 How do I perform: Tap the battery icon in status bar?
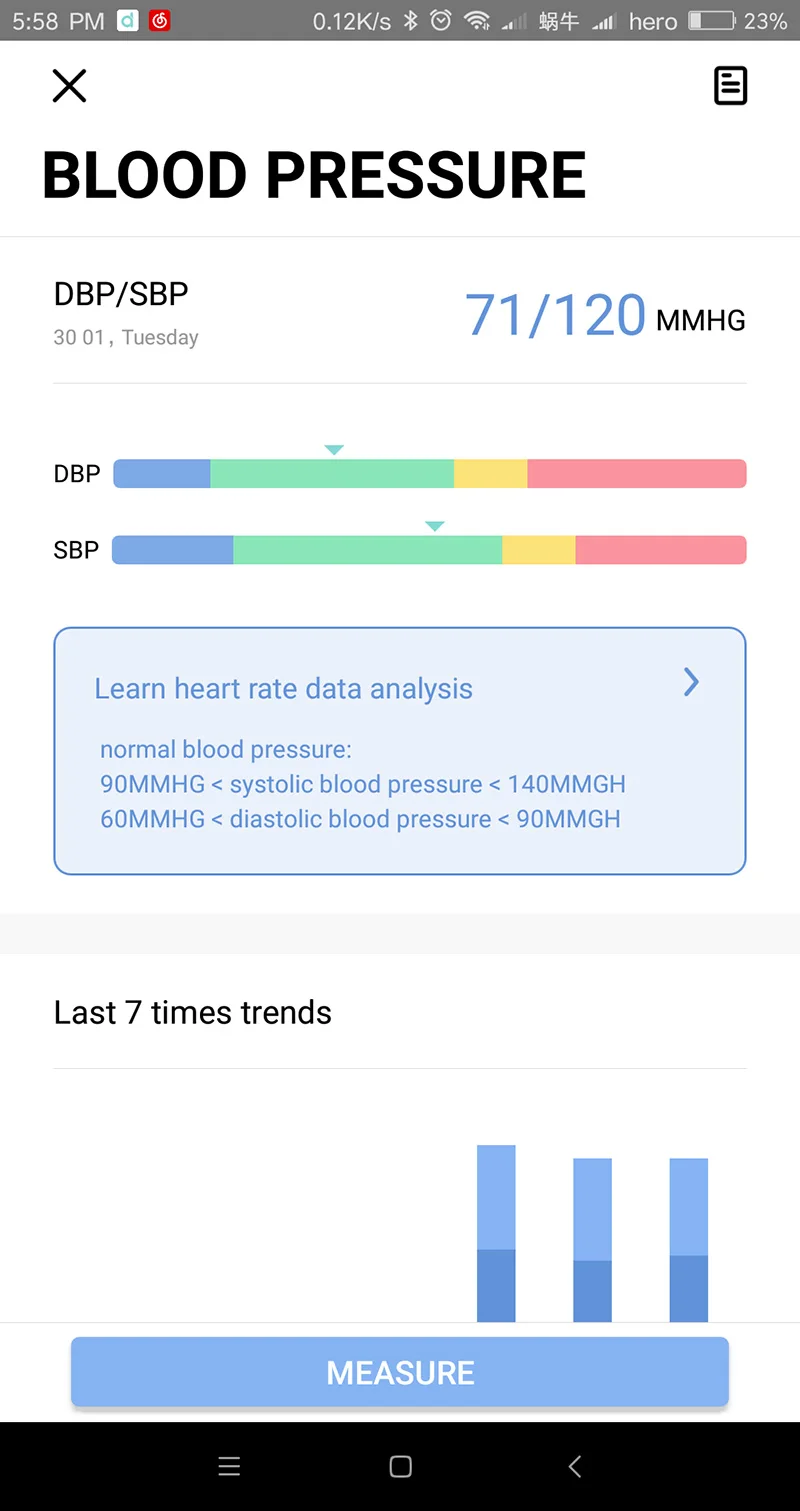click(x=712, y=20)
